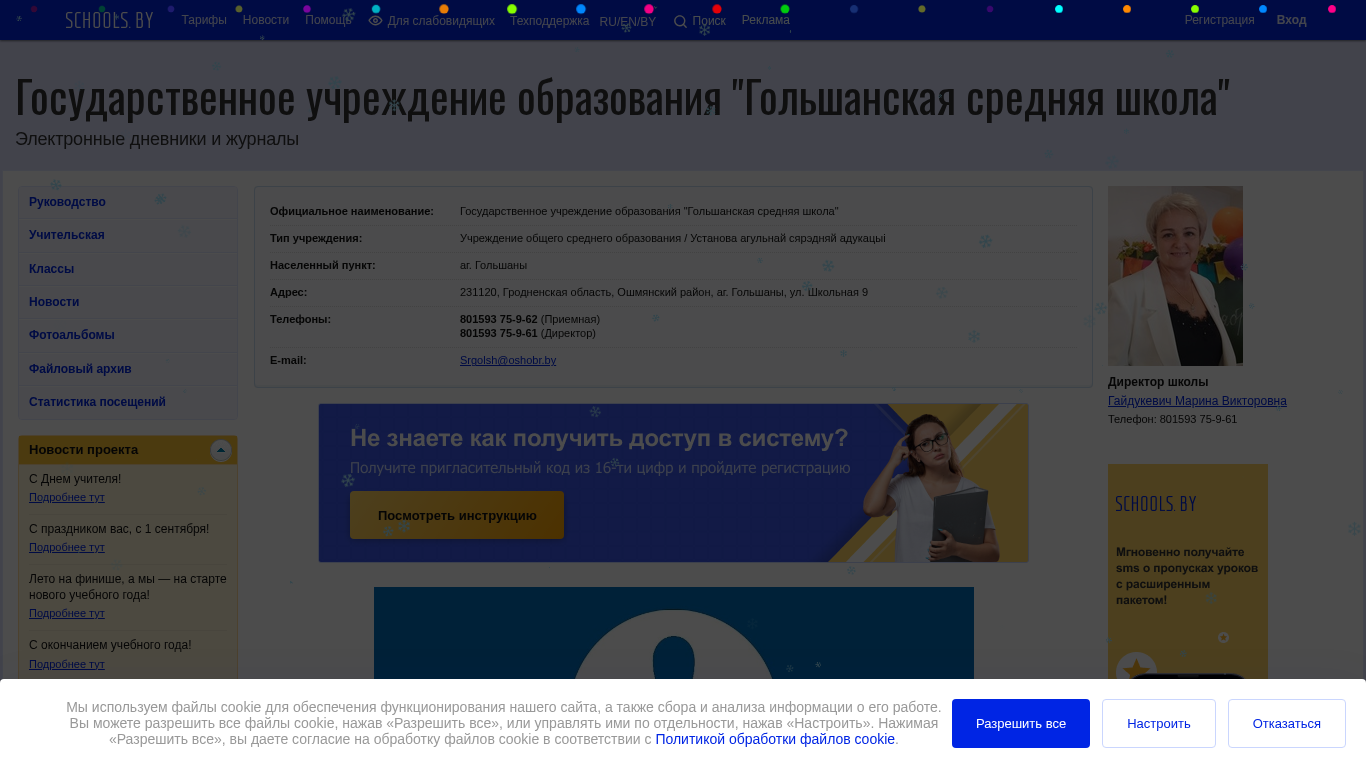Screen dimensions: 1366x768
Task: Open Статистика посещений in the sidebar
Action: coord(127,402)
